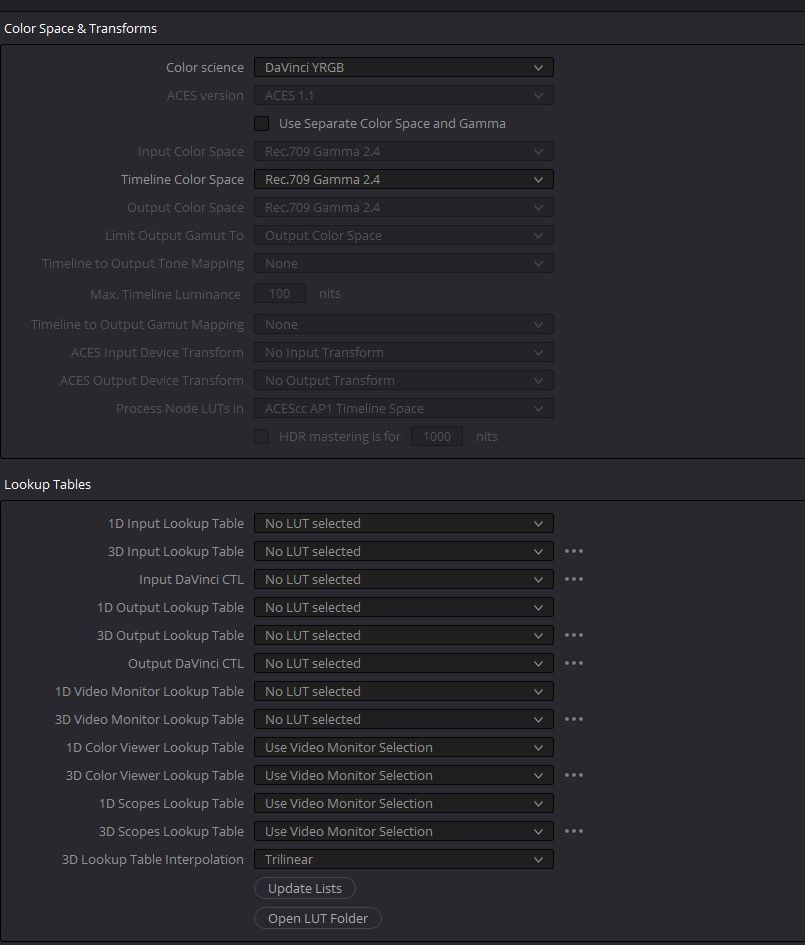Click the Max. Timeline Luminance nits field

280,294
